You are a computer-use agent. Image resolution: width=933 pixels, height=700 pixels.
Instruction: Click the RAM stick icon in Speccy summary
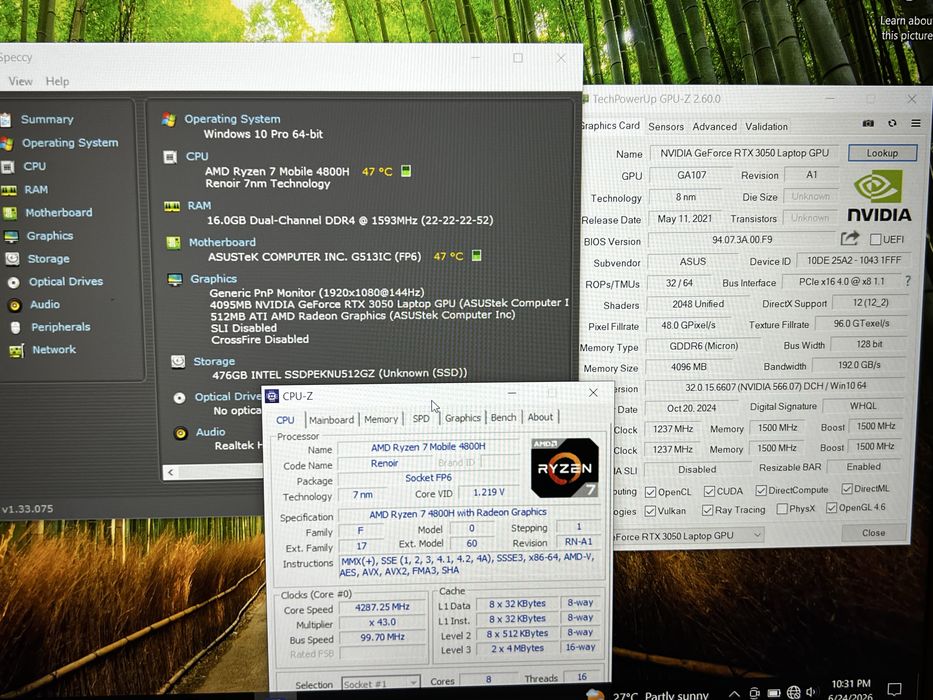click(x=172, y=207)
